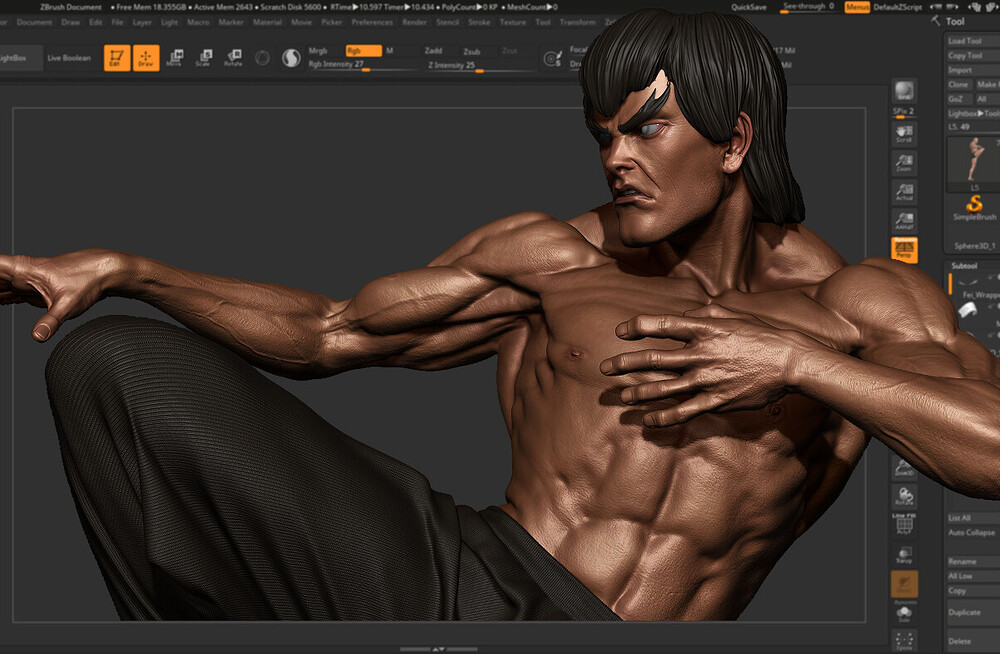Select the Scale transform tool
The width and height of the screenshot is (1000, 654).
(x=203, y=58)
